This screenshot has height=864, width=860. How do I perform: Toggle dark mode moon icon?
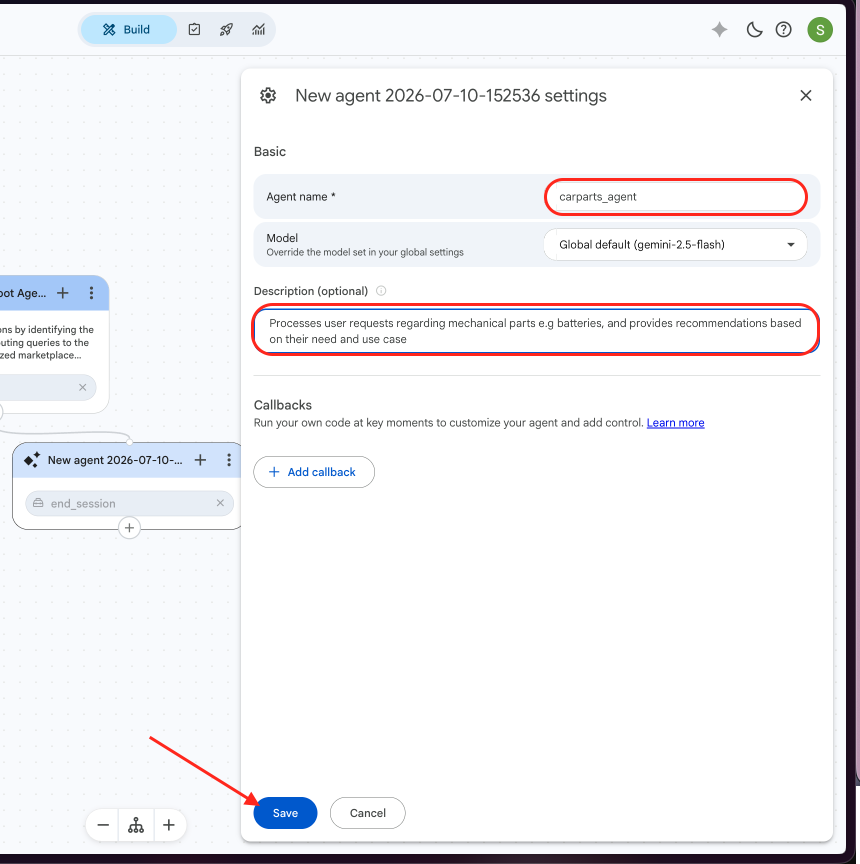(x=754, y=30)
